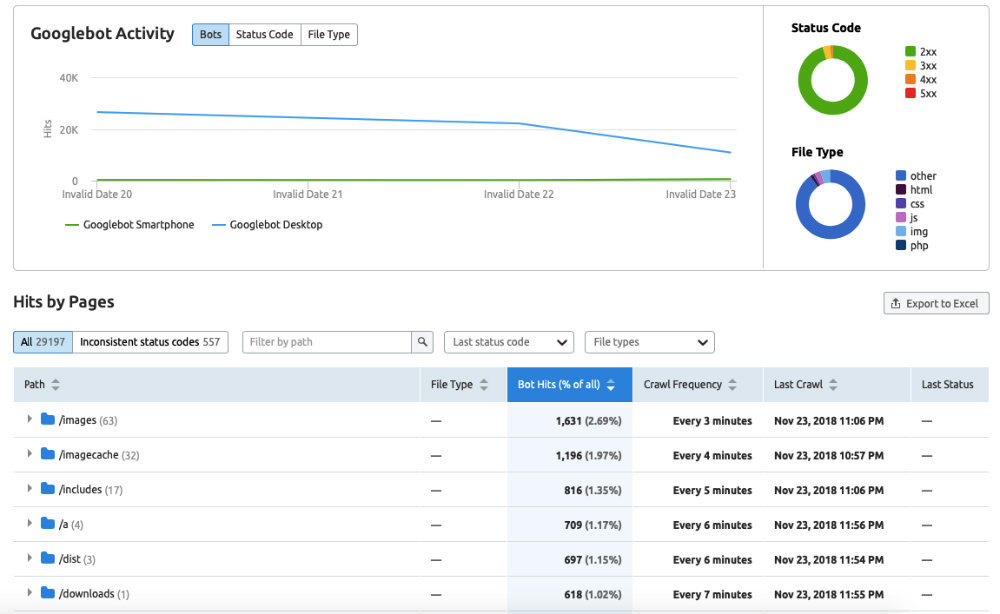The image size is (1000, 614).
Task: Click the 5xx red legend swatch
Action: click(x=910, y=93)
